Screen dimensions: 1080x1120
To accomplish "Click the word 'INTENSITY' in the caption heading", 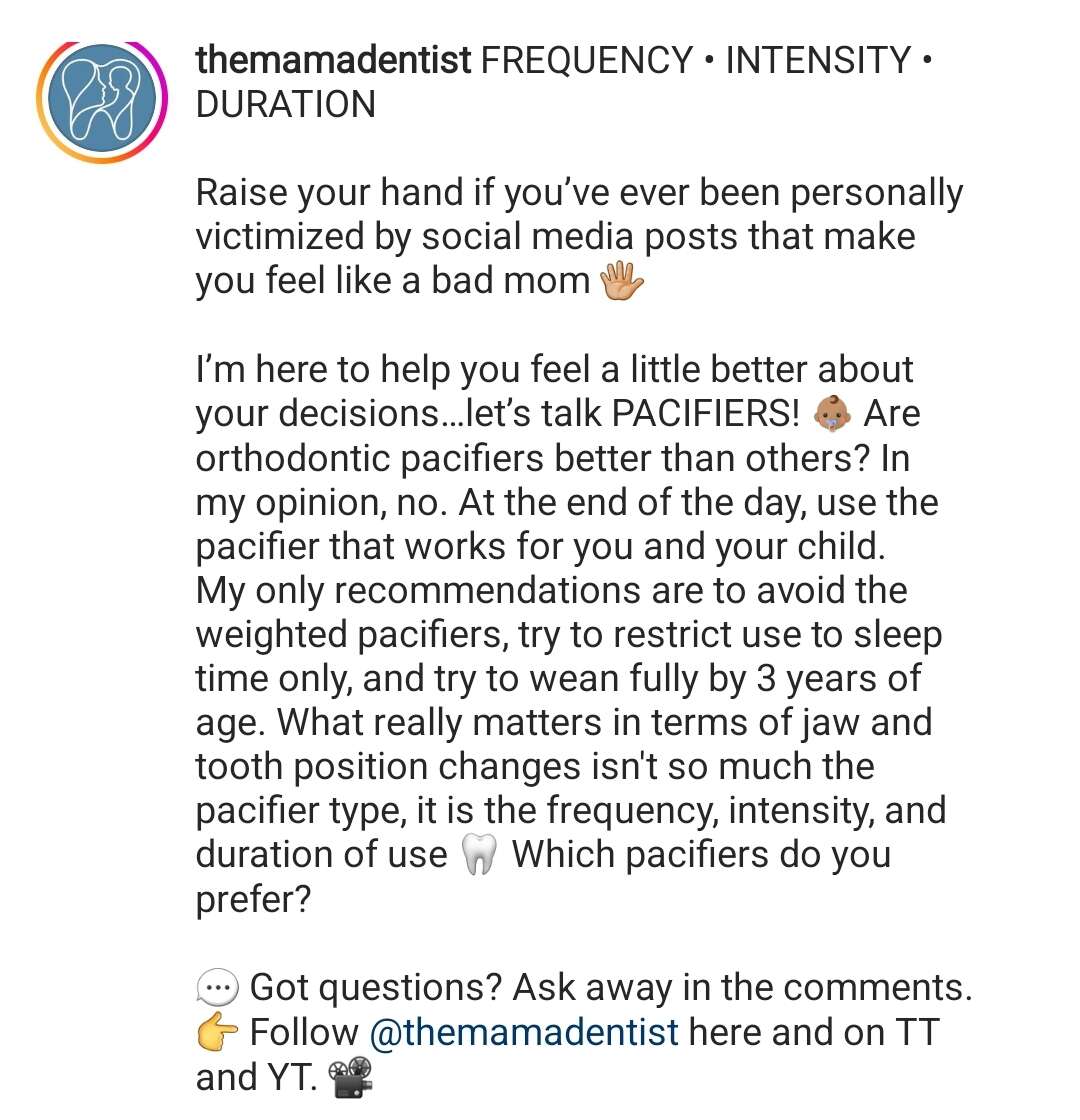I will [x=818, y=60].
